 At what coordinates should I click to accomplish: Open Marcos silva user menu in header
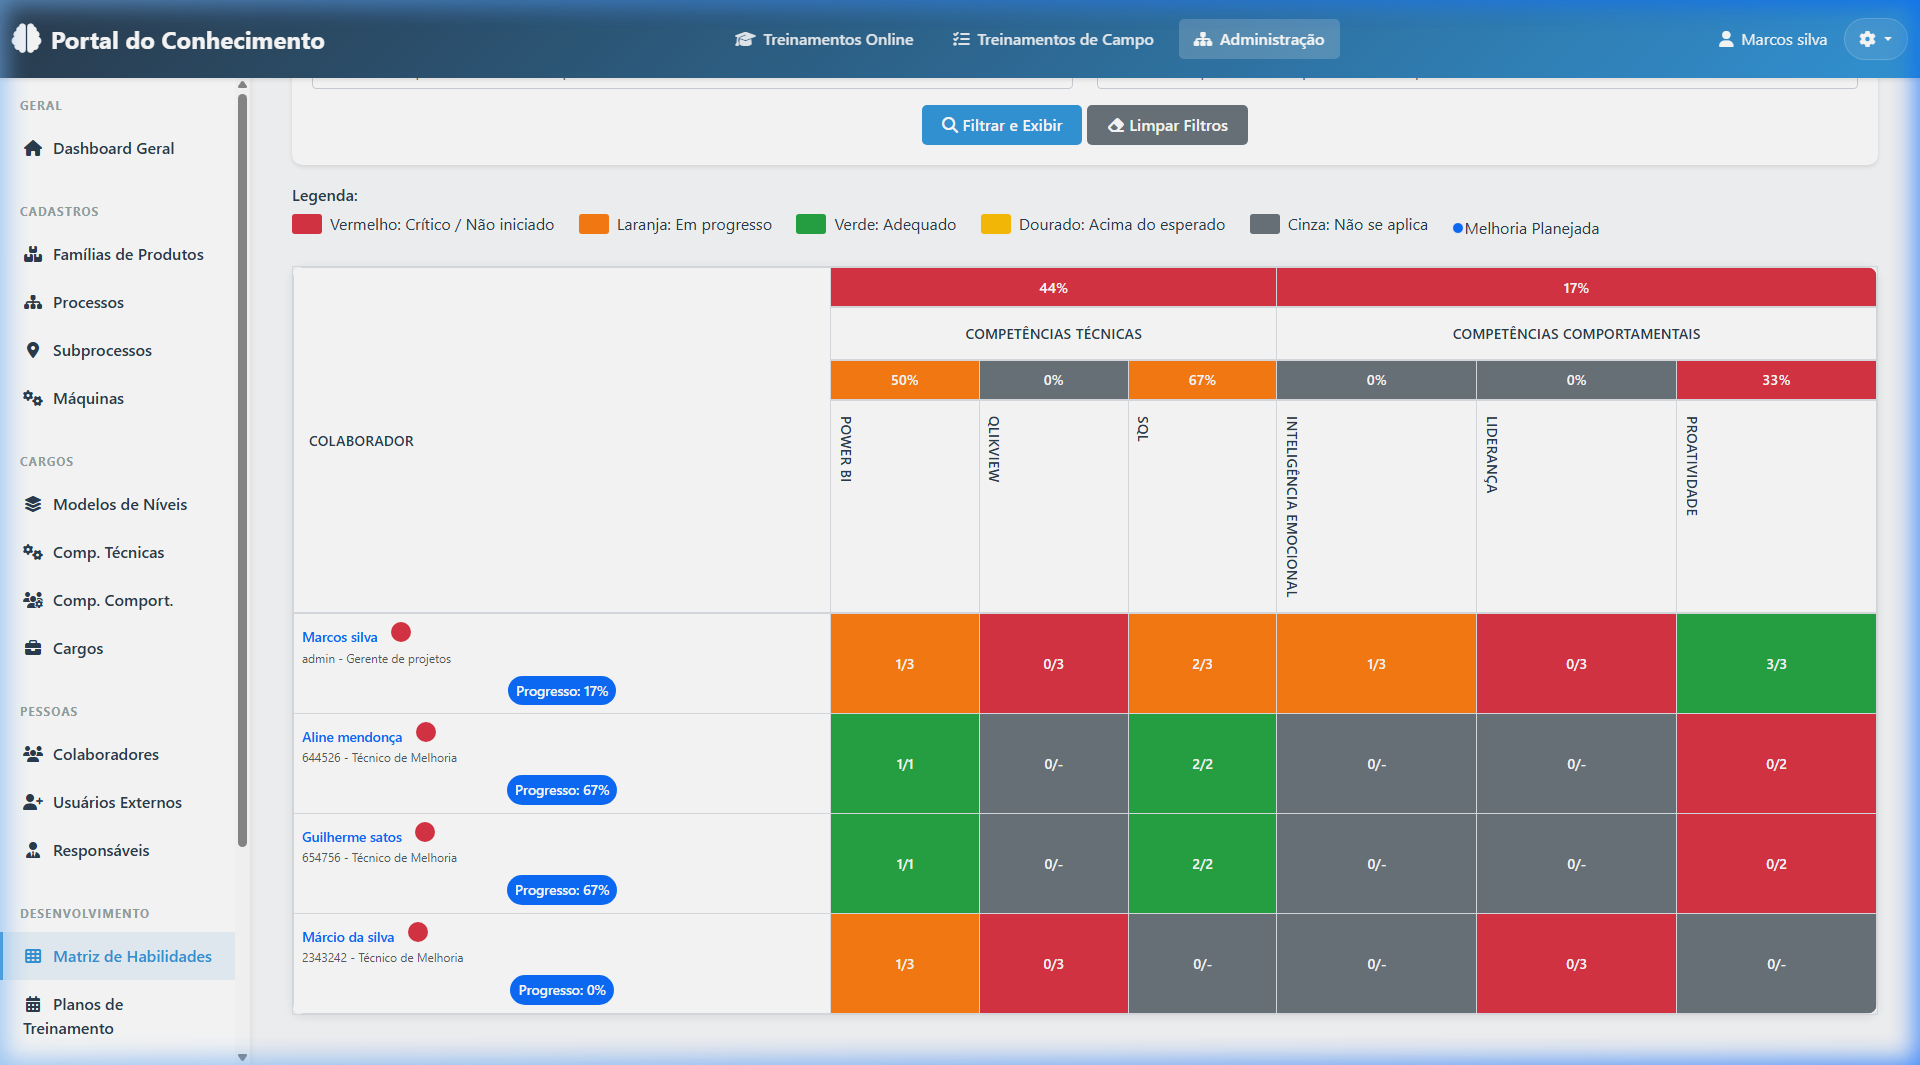pos(1772,39)
